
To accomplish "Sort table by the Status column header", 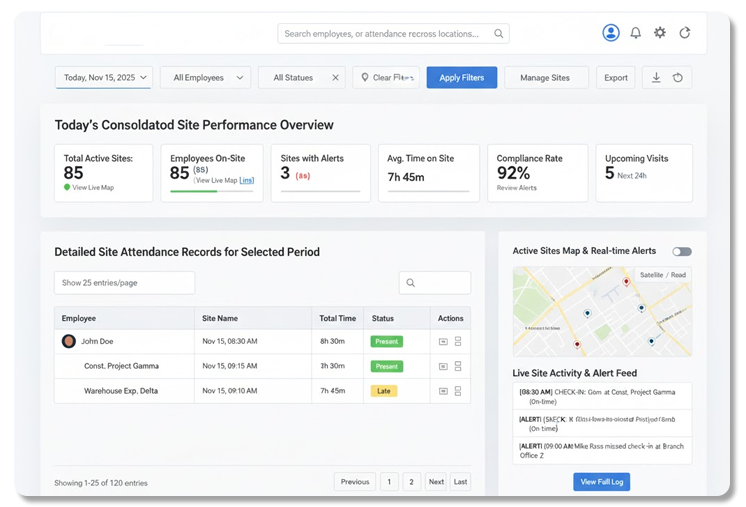I will (x=384, y=318).
